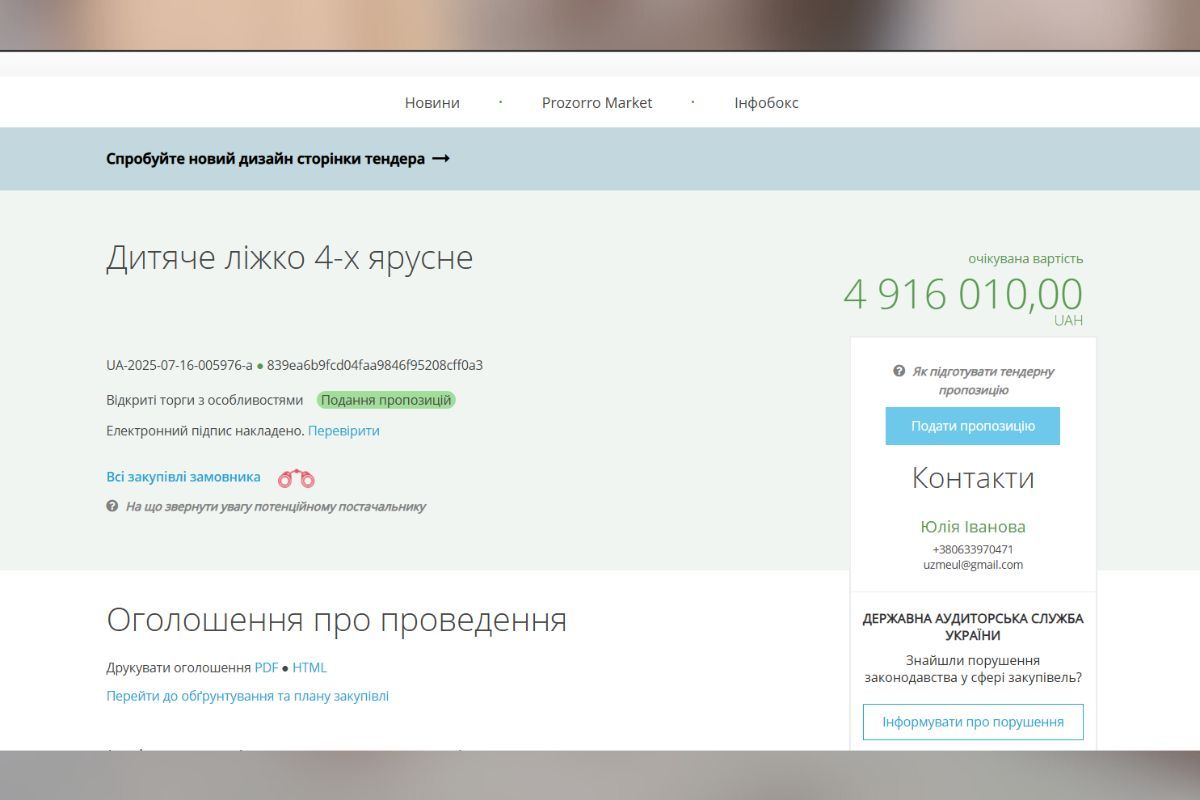The width and height of the screenshot is (1200, 800).
Task: Open the Інфобокс page
Action: tap(765, 102)
